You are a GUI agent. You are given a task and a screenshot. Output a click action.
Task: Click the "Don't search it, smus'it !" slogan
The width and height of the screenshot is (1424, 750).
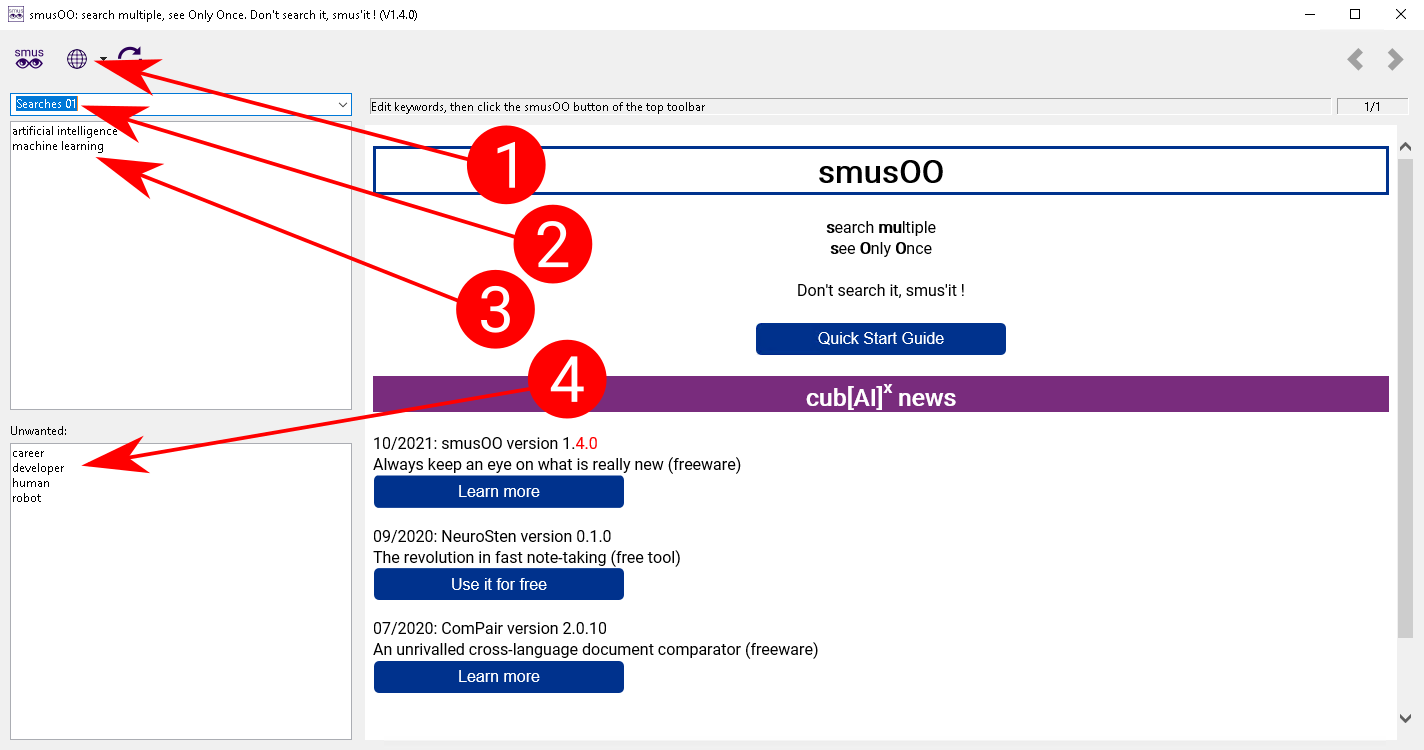pos(881,291)
